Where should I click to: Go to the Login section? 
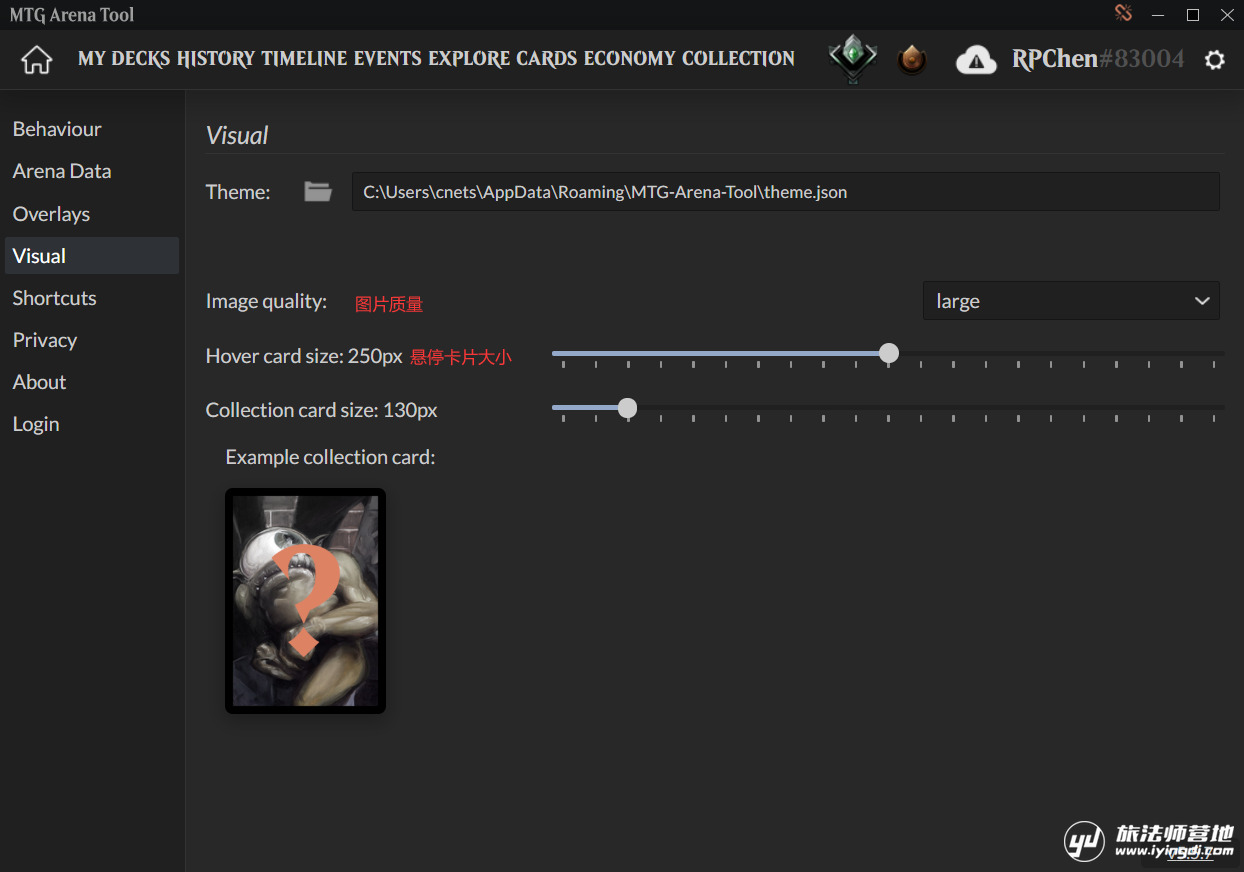(92, 424)
